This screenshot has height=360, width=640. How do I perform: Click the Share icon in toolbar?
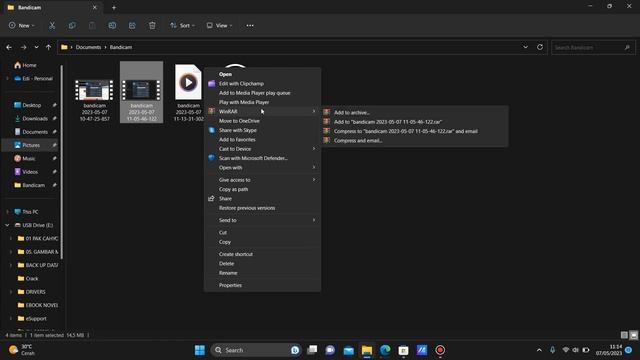132,25
